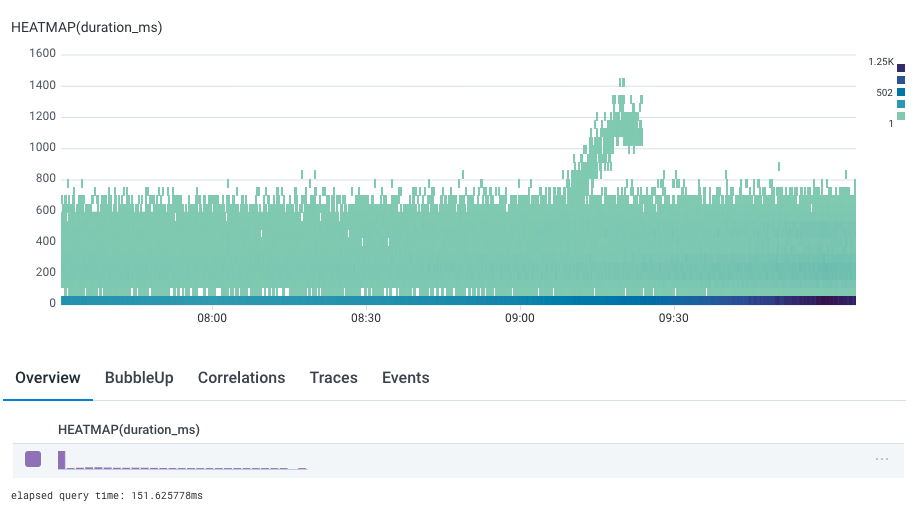Open the Overview tab
Screen dimensions: 921x527
[x=48, y=378]
